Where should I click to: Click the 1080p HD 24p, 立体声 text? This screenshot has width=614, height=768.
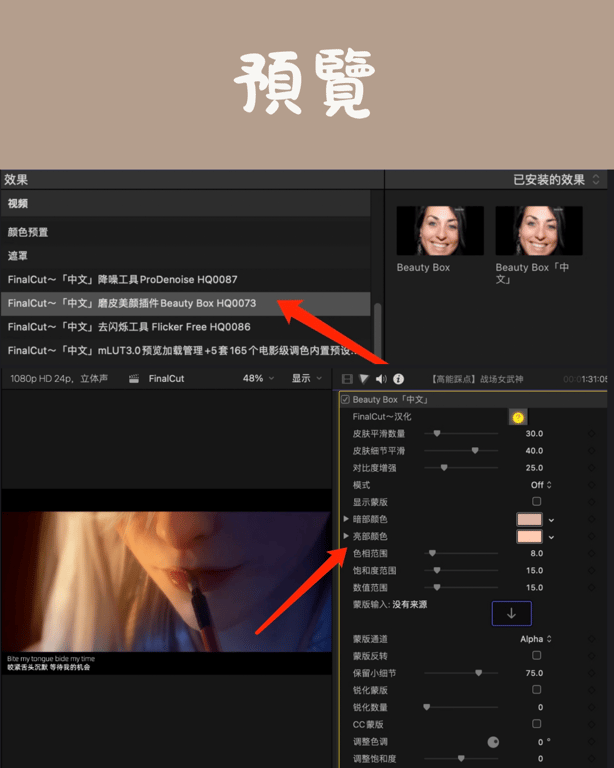(x=59, y=379)
